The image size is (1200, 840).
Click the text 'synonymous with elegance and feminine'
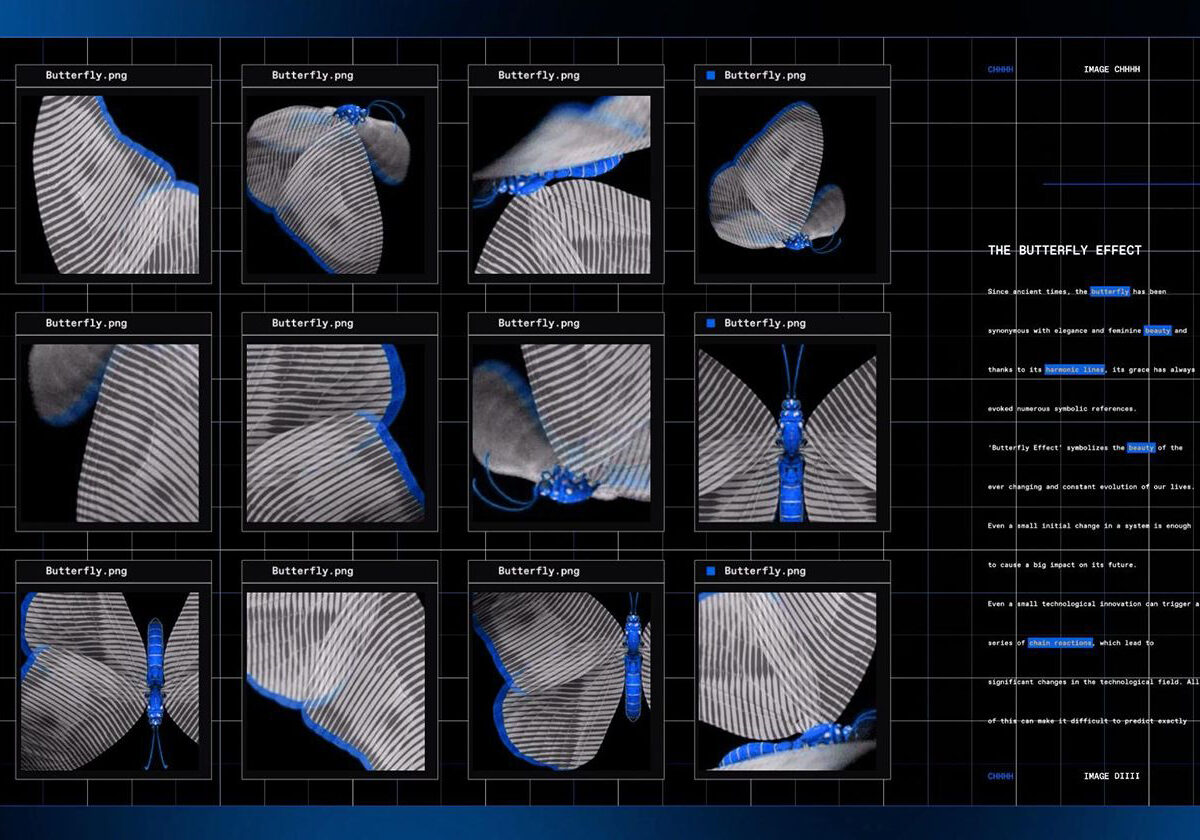1064,331
